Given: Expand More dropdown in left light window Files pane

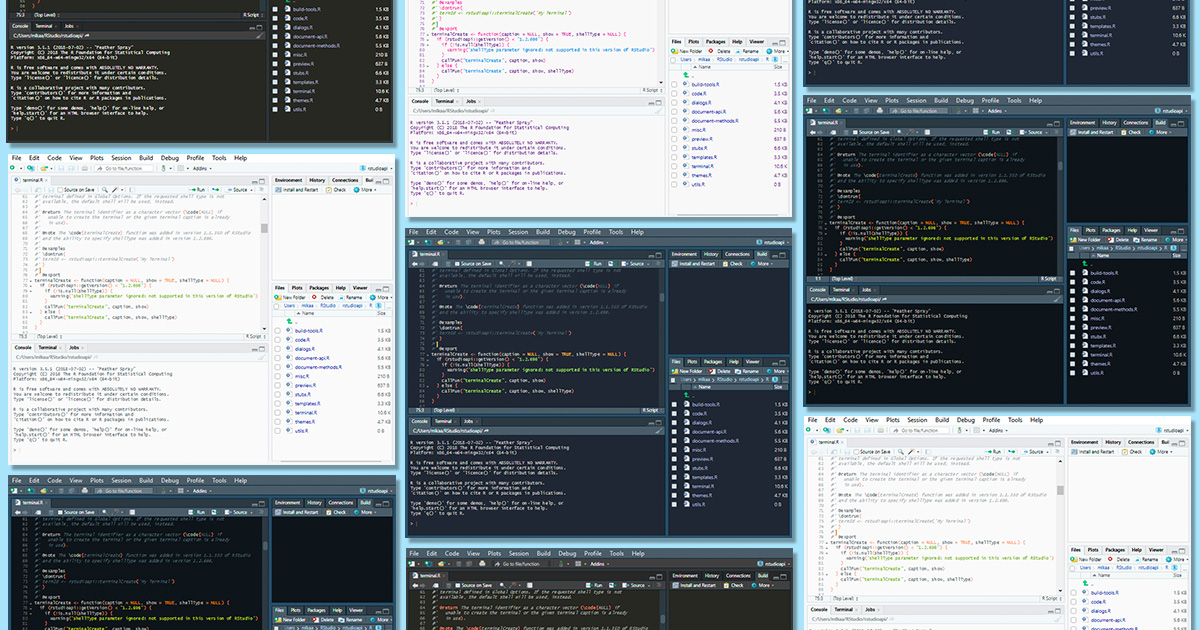Looking at the screenshot, I should (x=386, y=297).
